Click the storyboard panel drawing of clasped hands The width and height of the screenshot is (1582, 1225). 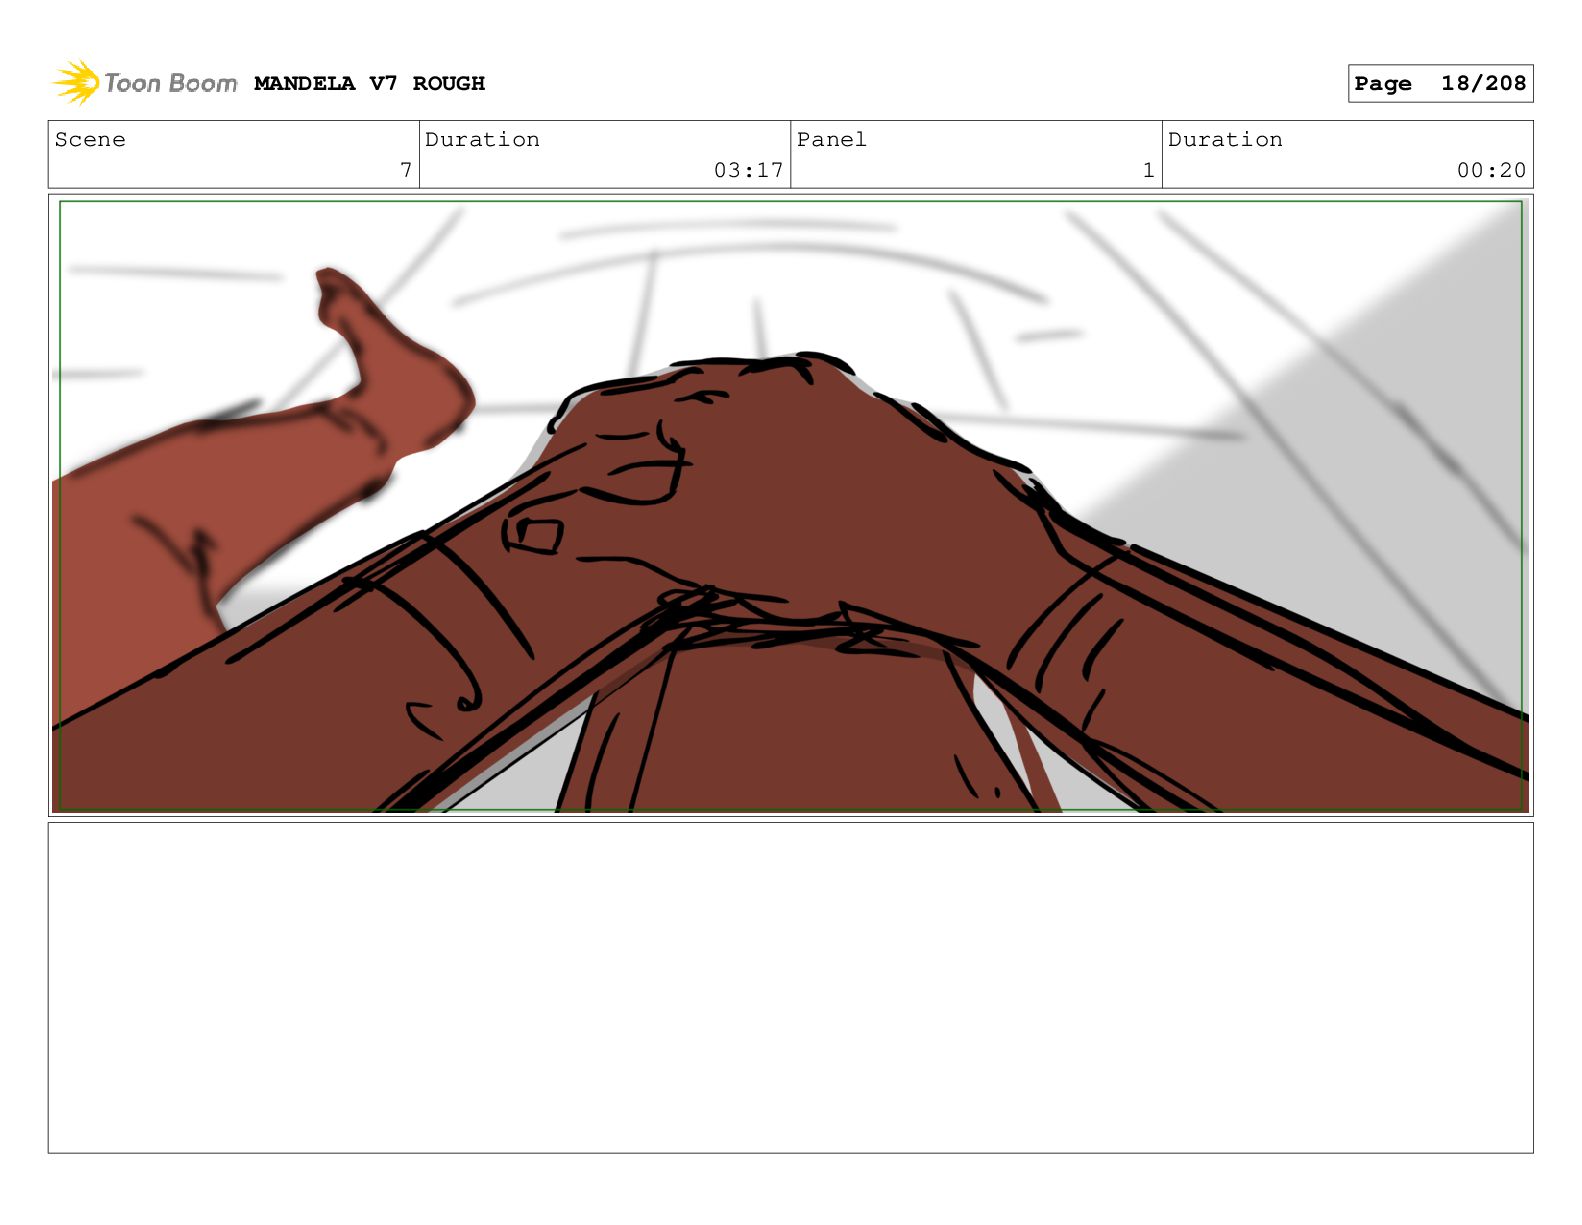pos(790,505)
